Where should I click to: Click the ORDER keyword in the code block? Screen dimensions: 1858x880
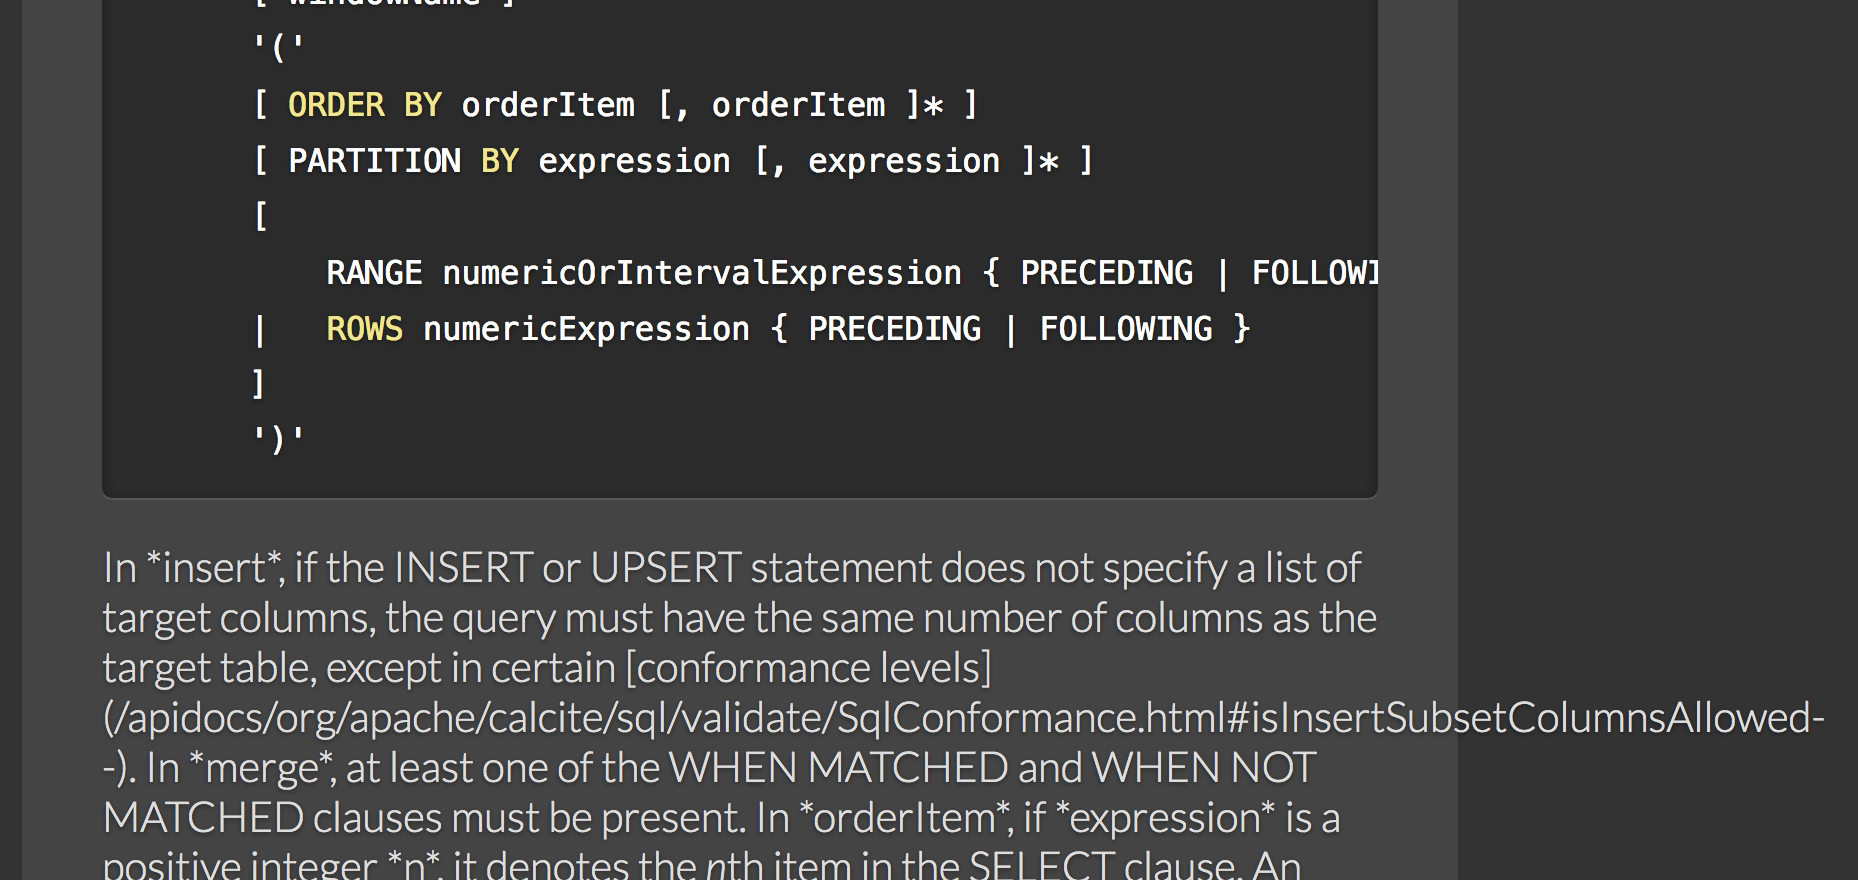[x=336, y=105]
